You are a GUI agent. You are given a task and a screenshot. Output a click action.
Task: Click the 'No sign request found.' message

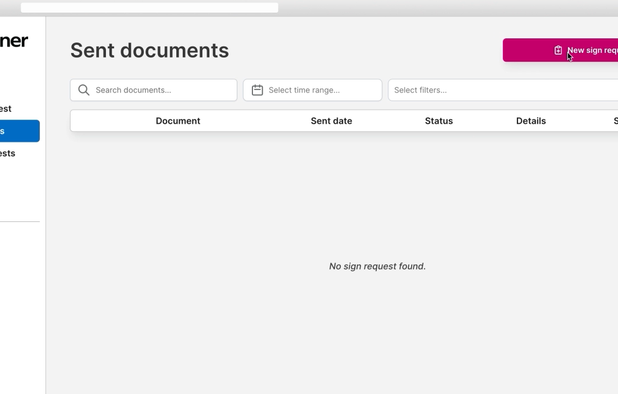point(377,266)
